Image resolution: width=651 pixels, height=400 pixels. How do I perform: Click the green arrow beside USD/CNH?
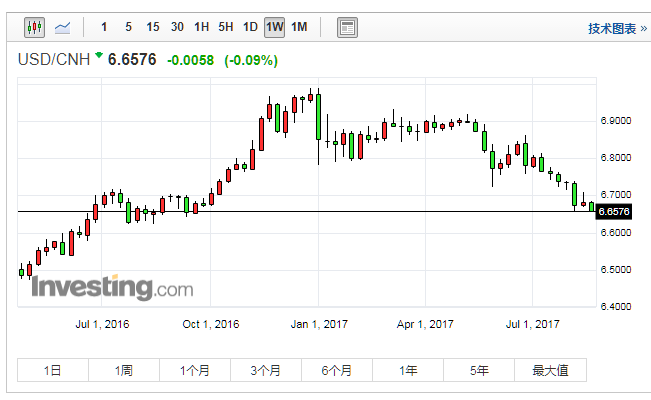(98, 57)
